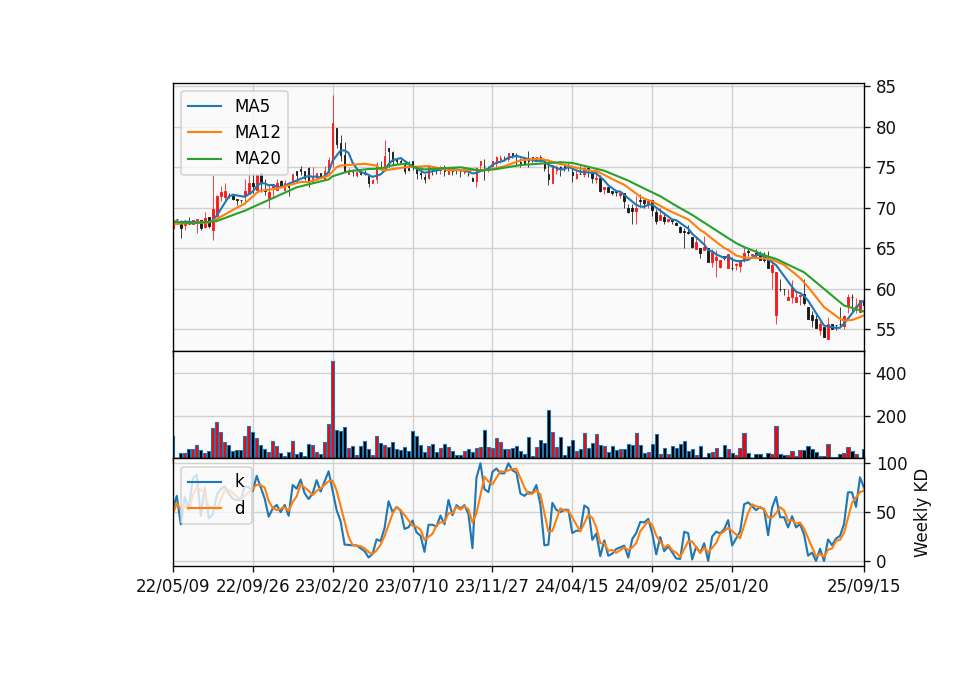The height and width of the screenshot is (690, 960).
Task: Click the 60 price axis label
Action: click(885, 290)
